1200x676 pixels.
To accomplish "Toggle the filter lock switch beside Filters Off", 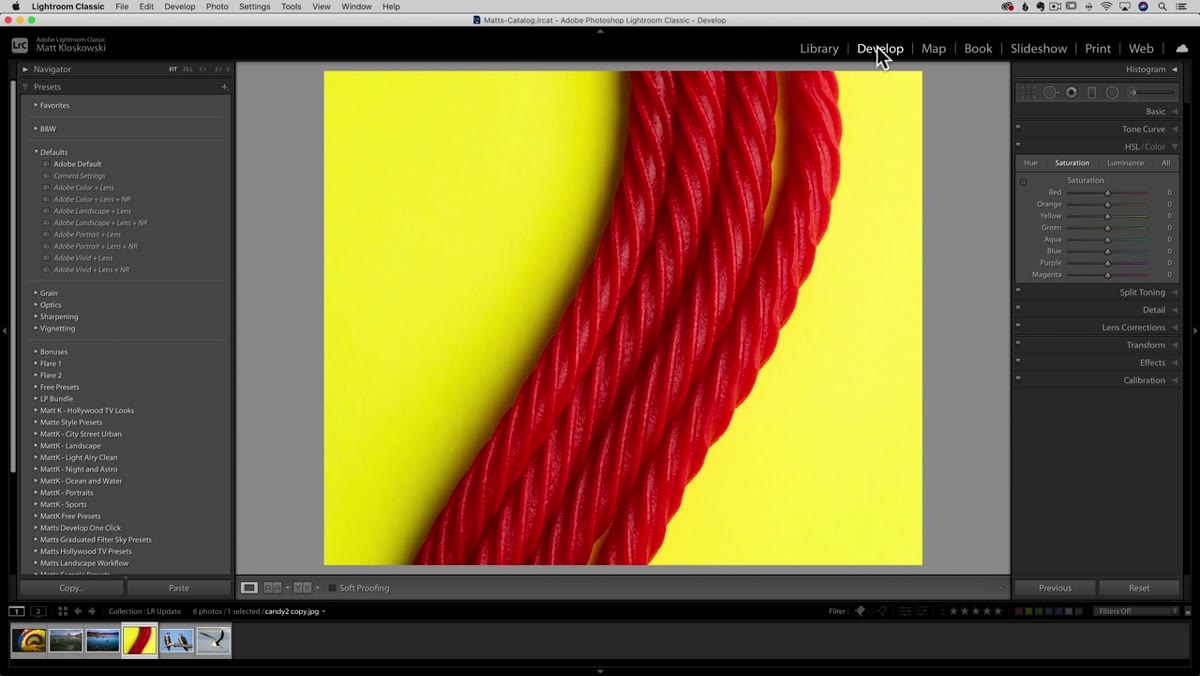I will coord(1188,611).
